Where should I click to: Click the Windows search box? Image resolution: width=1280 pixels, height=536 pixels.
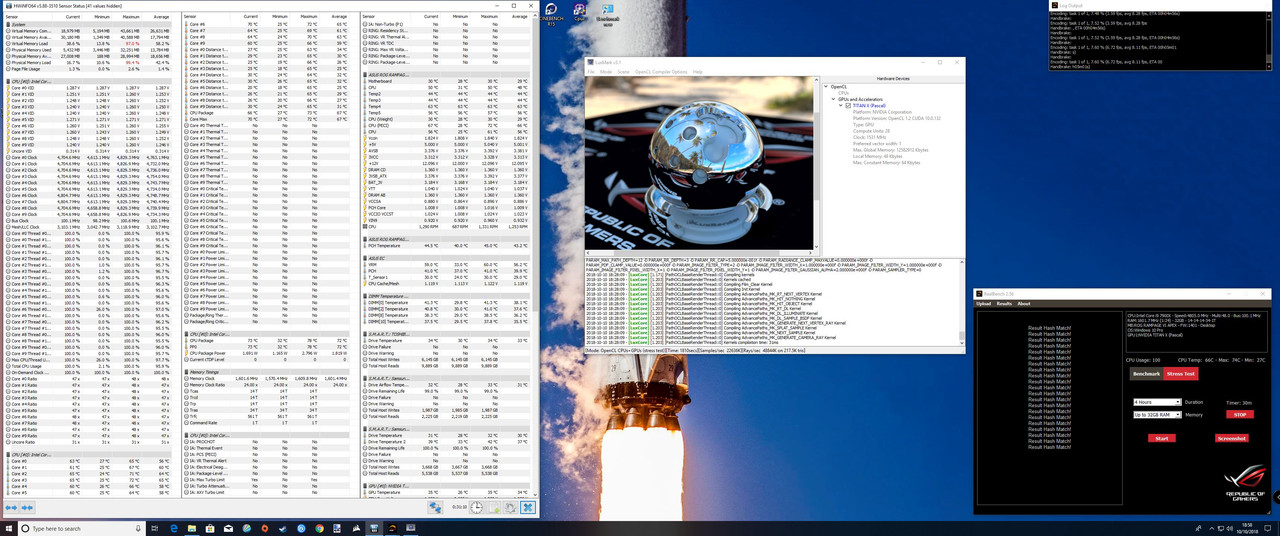82,528
